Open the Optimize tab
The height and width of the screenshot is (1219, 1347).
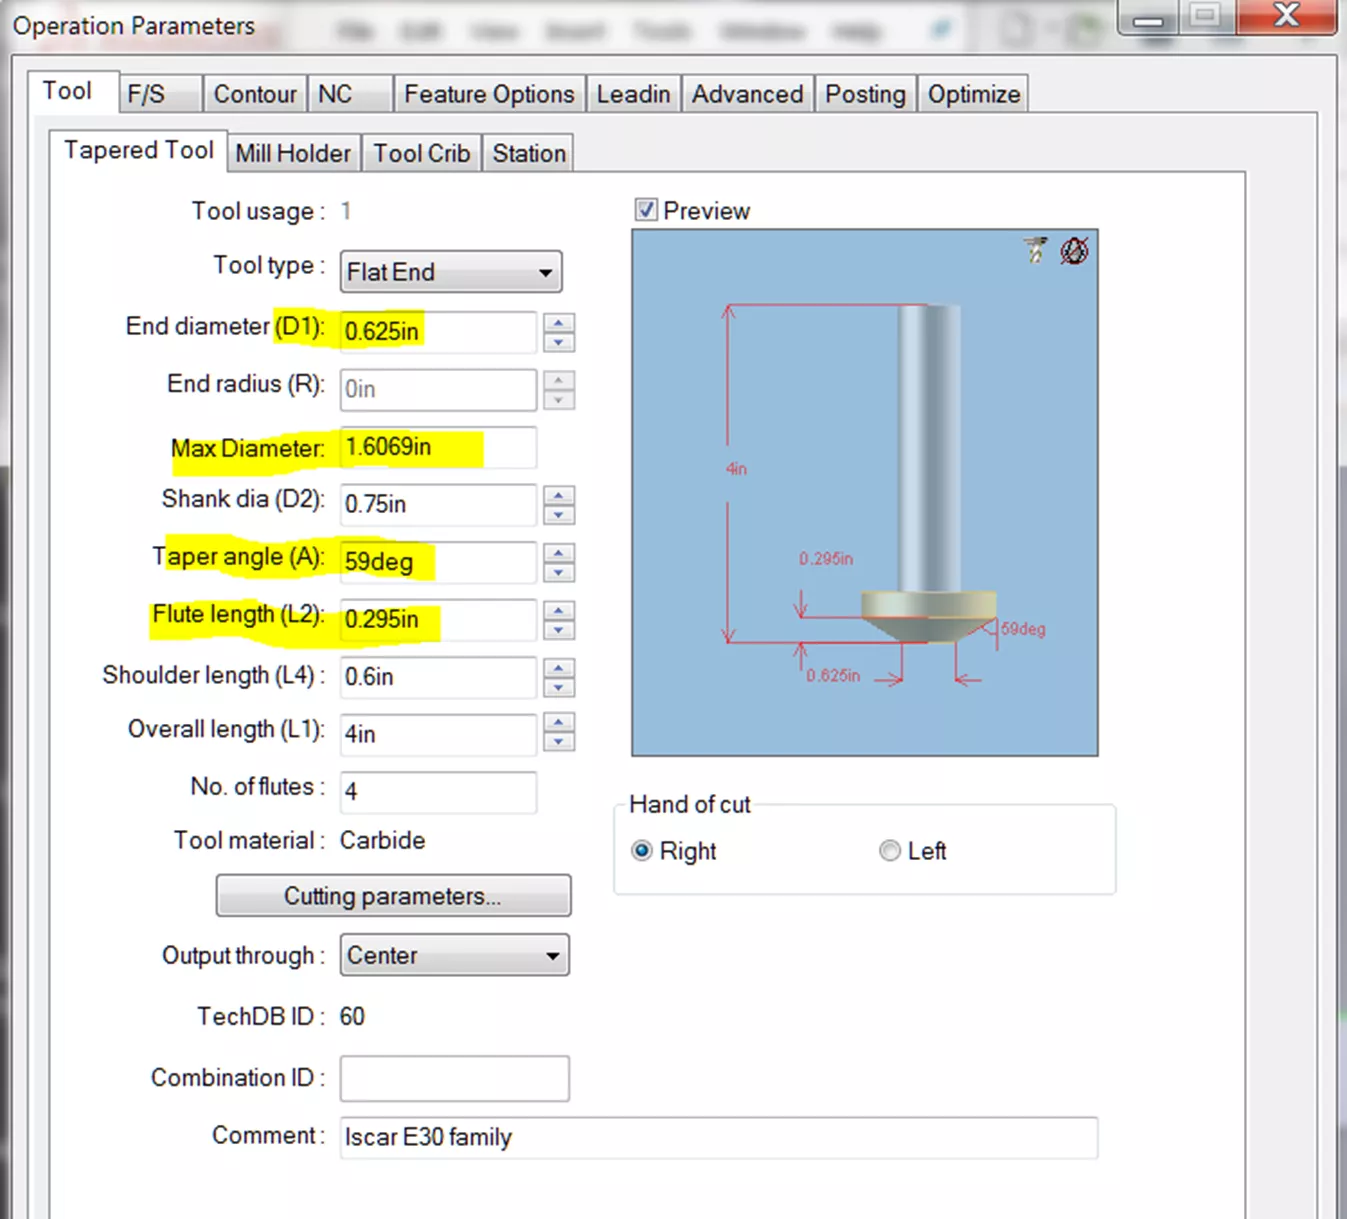pos(972,93)
